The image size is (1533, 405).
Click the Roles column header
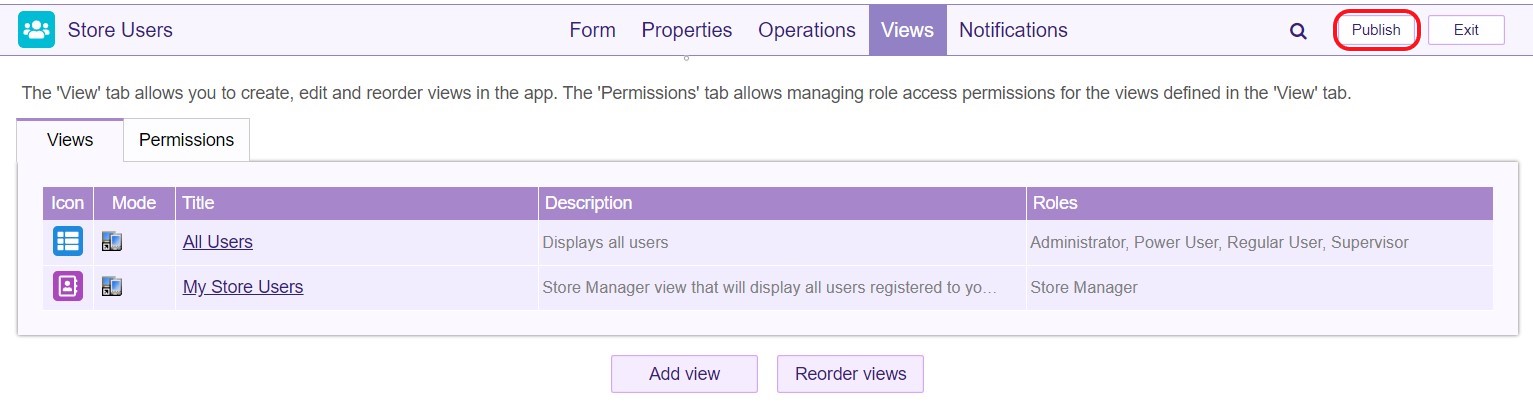(x=1055, y=203)
